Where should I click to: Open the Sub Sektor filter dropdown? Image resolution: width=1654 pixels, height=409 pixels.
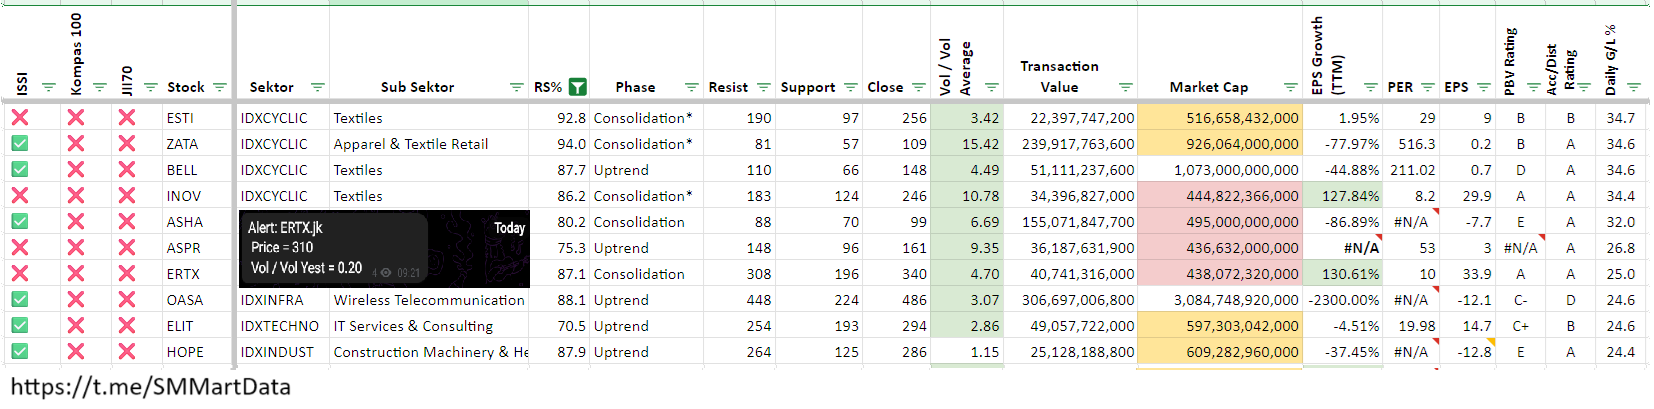point(516,87)
